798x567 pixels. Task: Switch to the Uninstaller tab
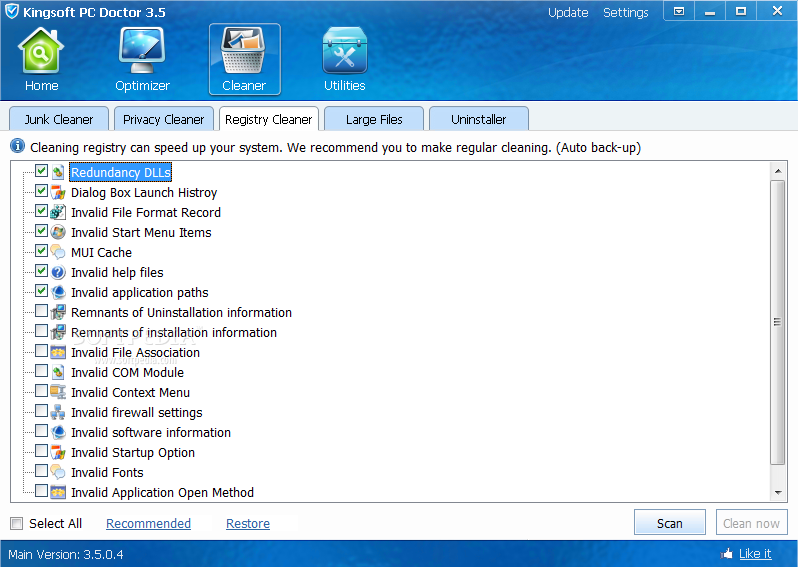(x=478, y=119)
